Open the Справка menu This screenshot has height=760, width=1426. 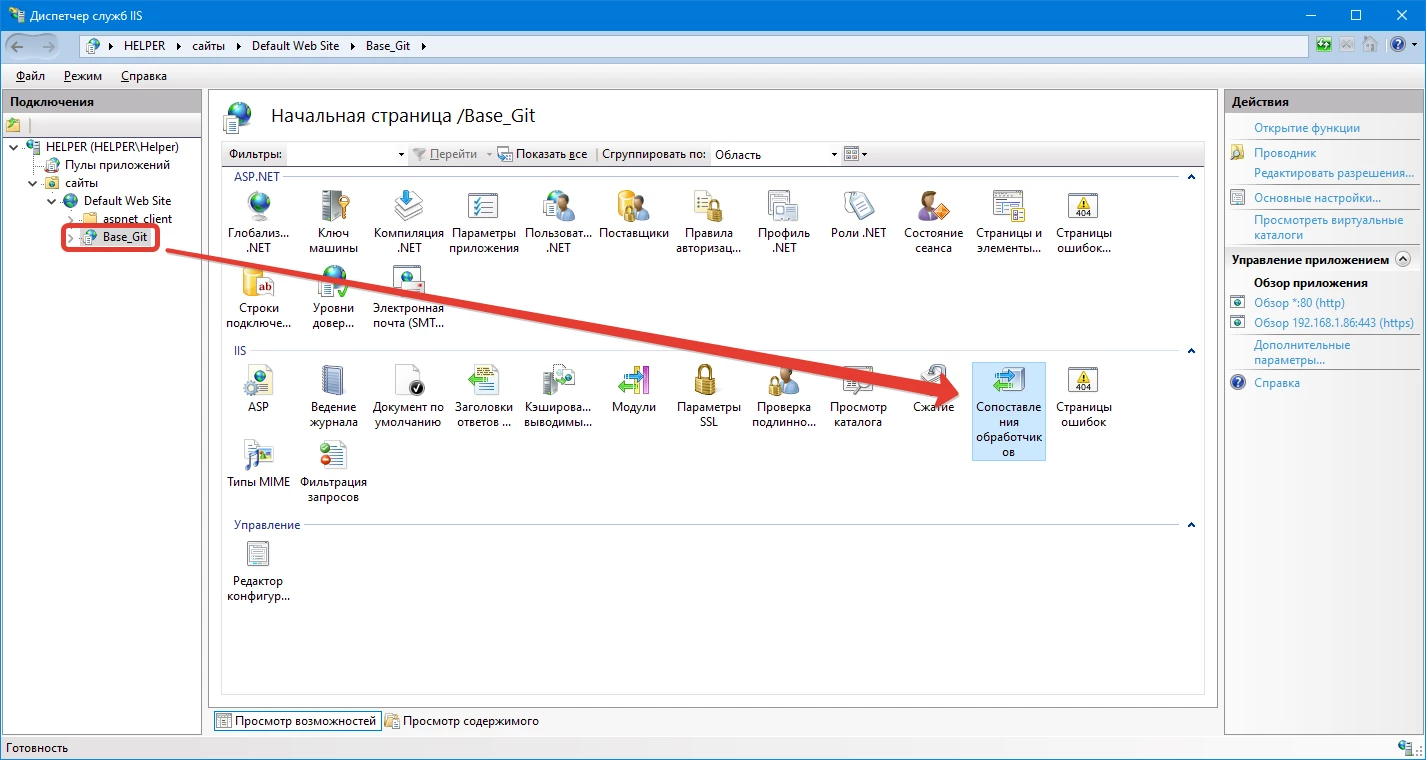click(144, 76)
